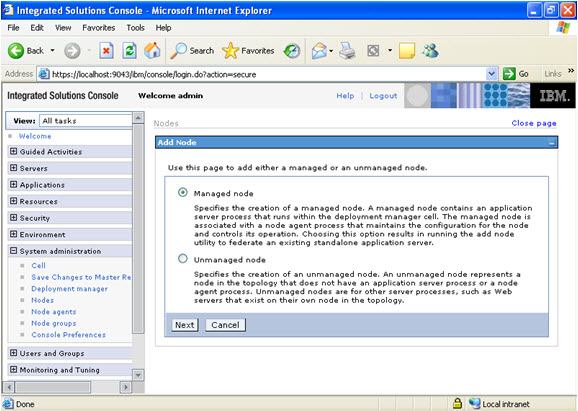Go to the Home page icon
Screen dimensions: 578x411
coord(152,50)
